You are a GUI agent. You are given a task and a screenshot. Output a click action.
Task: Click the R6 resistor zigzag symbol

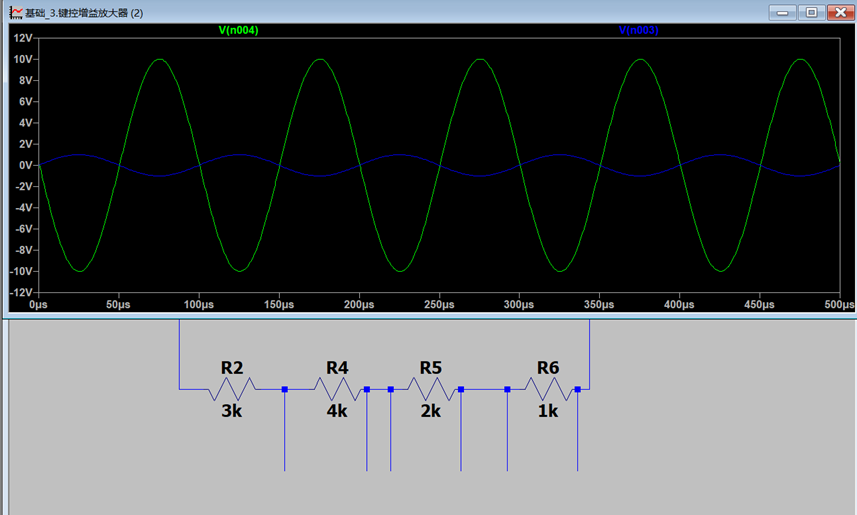[548, 389]
